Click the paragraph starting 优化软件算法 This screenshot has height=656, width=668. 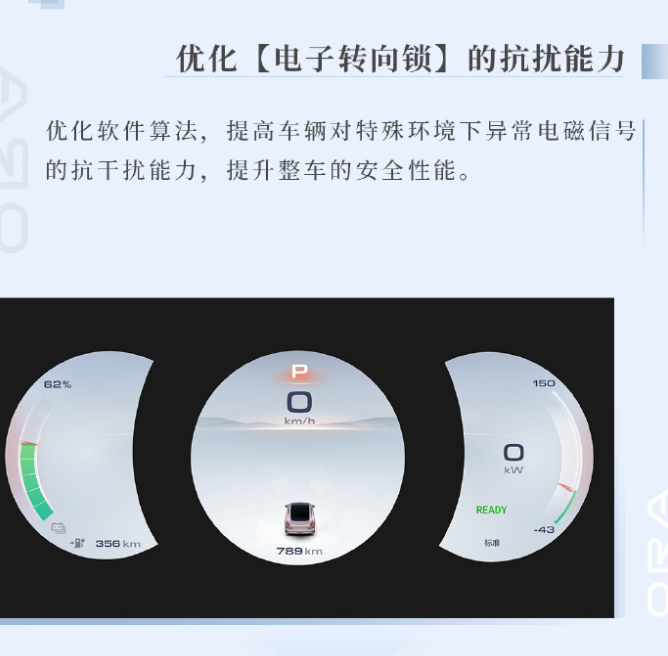point(341,150)
